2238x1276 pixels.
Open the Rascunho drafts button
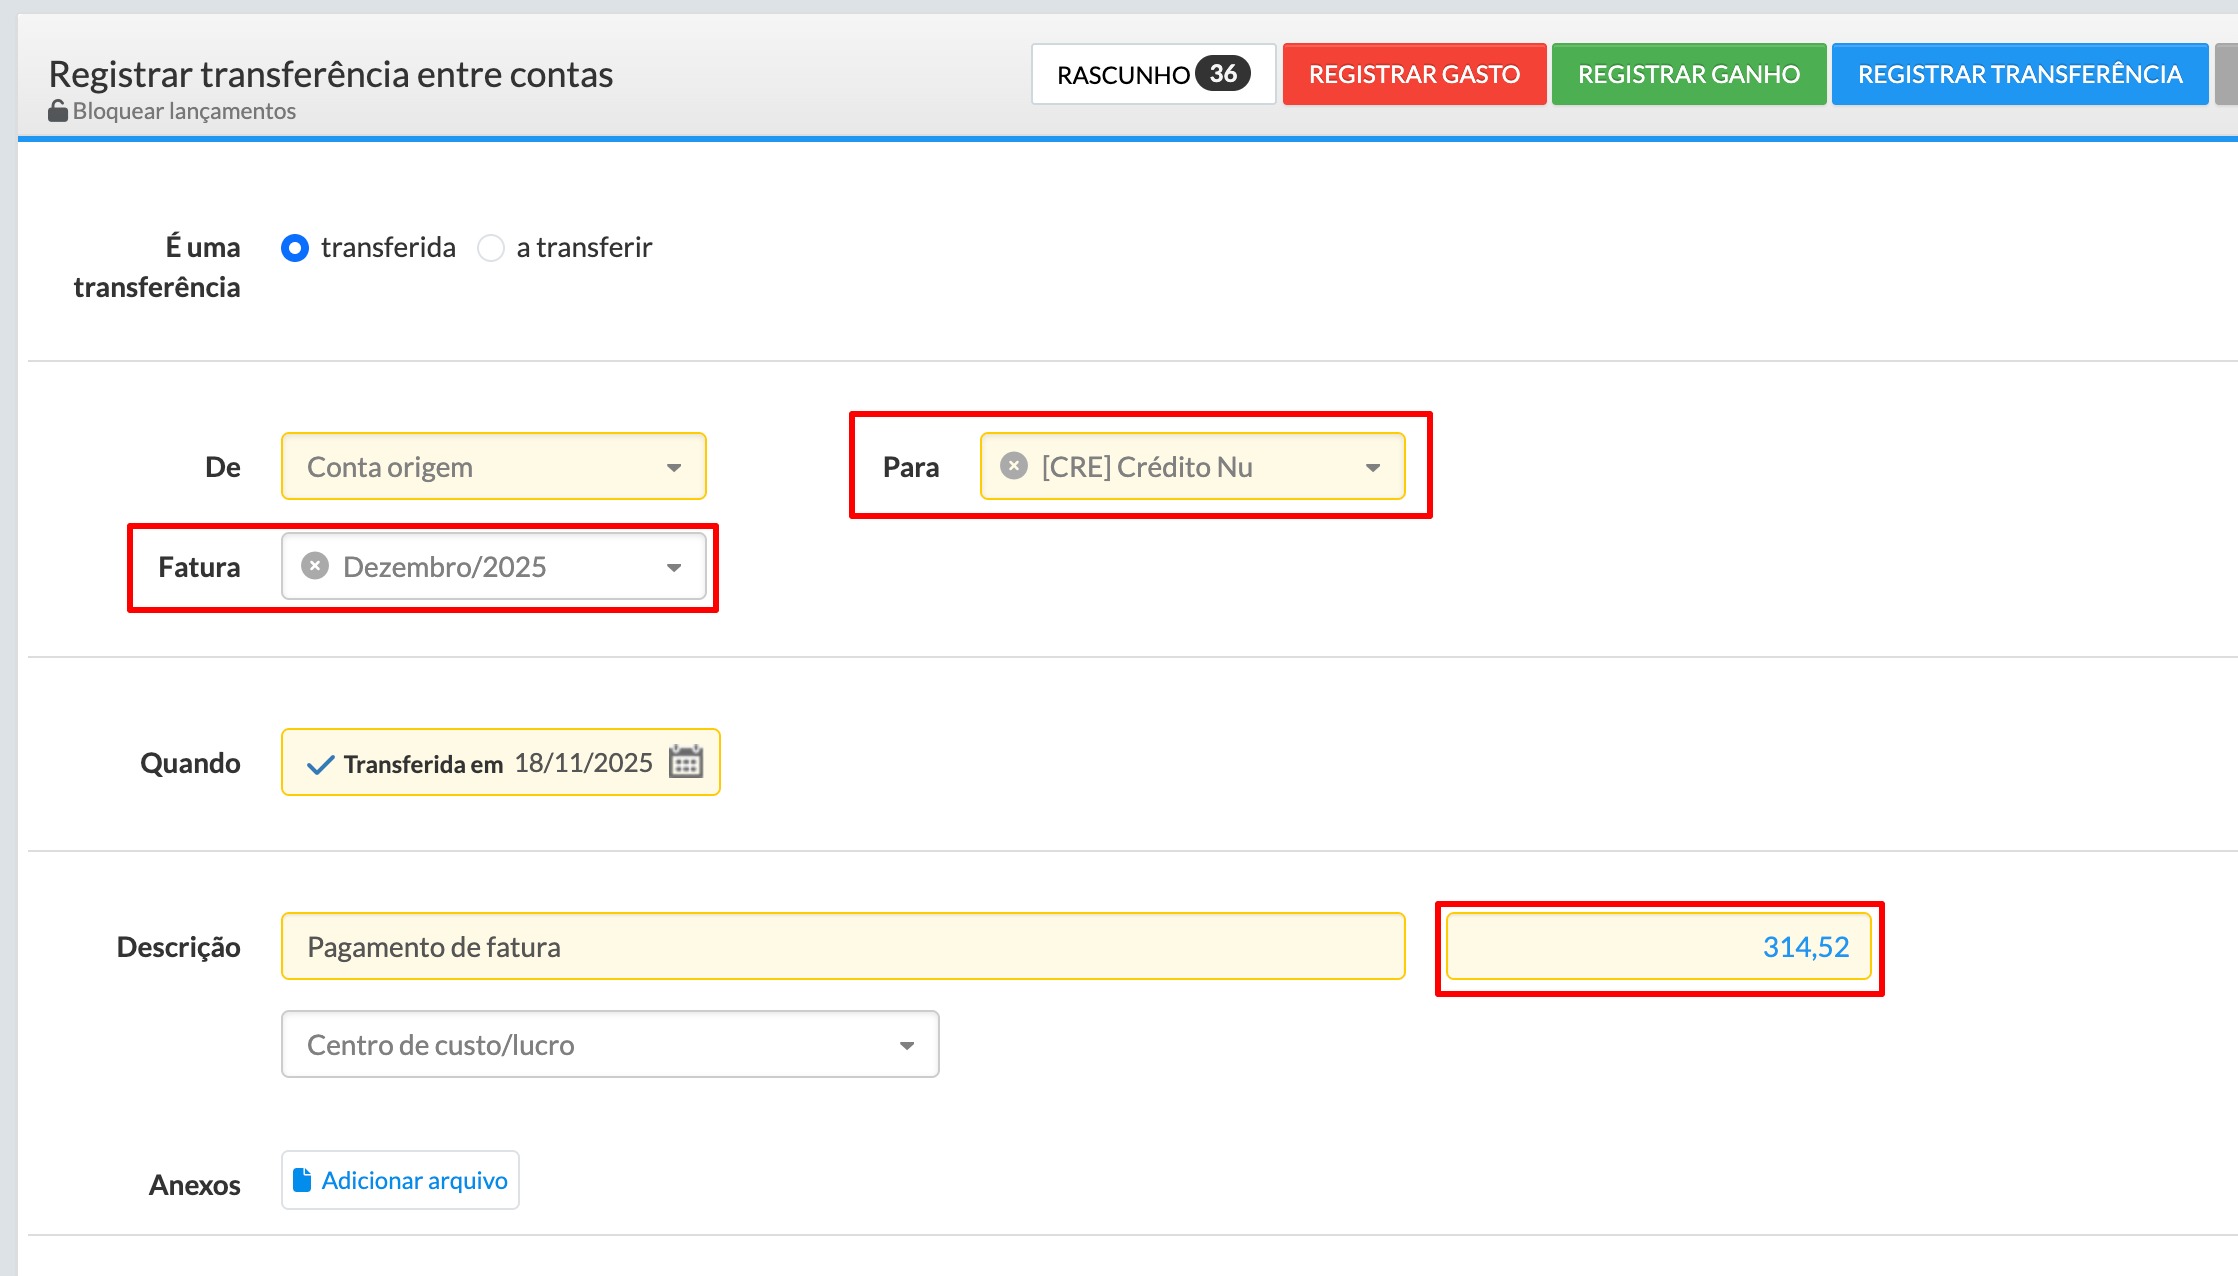coord(1122,75)
